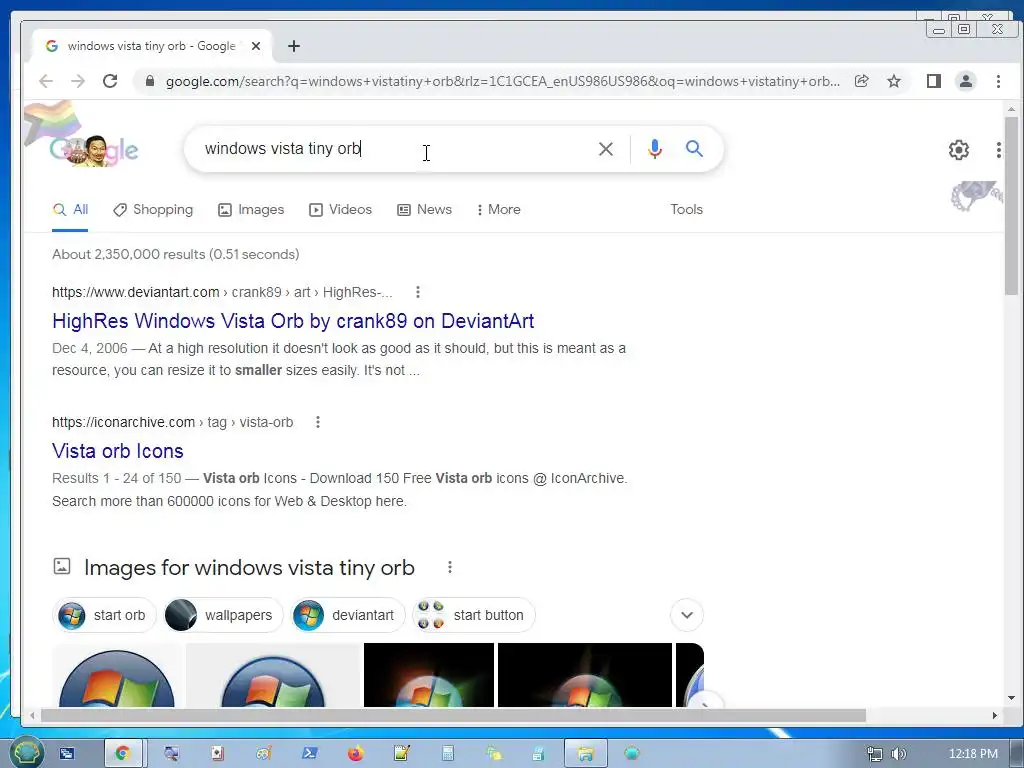Open PowerShell from the taskbar
This screenshot has width=1024, height=768.
coord(310,754)
